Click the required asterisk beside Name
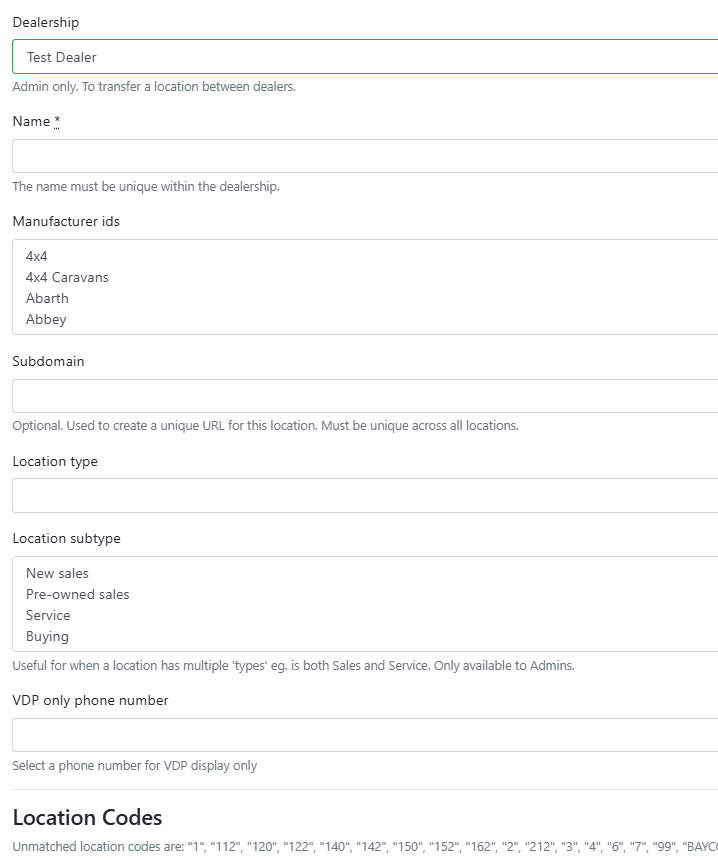The height and width of the screenshot is (860, 718). [57, 121]
